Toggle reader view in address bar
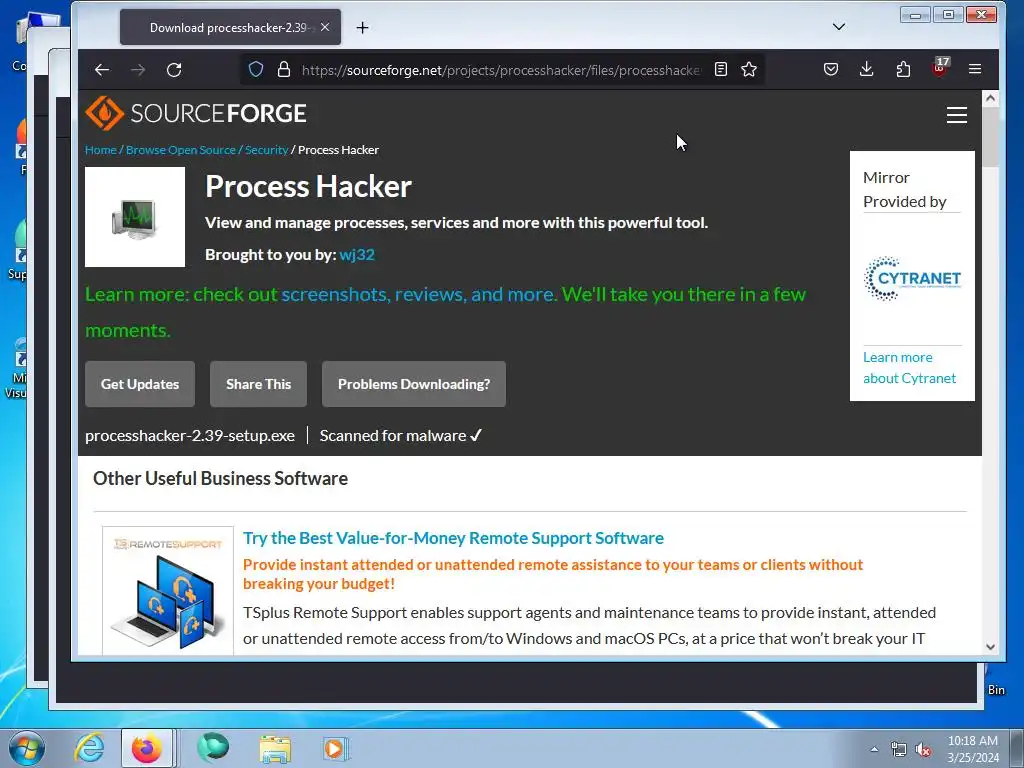Viewport: 1024px width, 768px height. click(721, 69)
